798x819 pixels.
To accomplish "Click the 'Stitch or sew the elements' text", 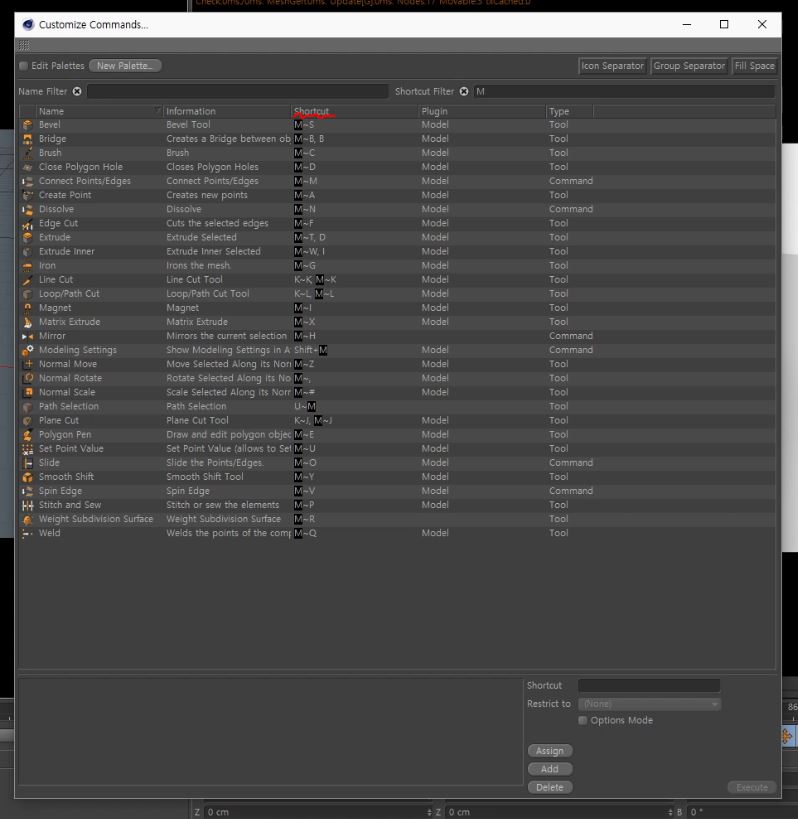I will (222, 506).
